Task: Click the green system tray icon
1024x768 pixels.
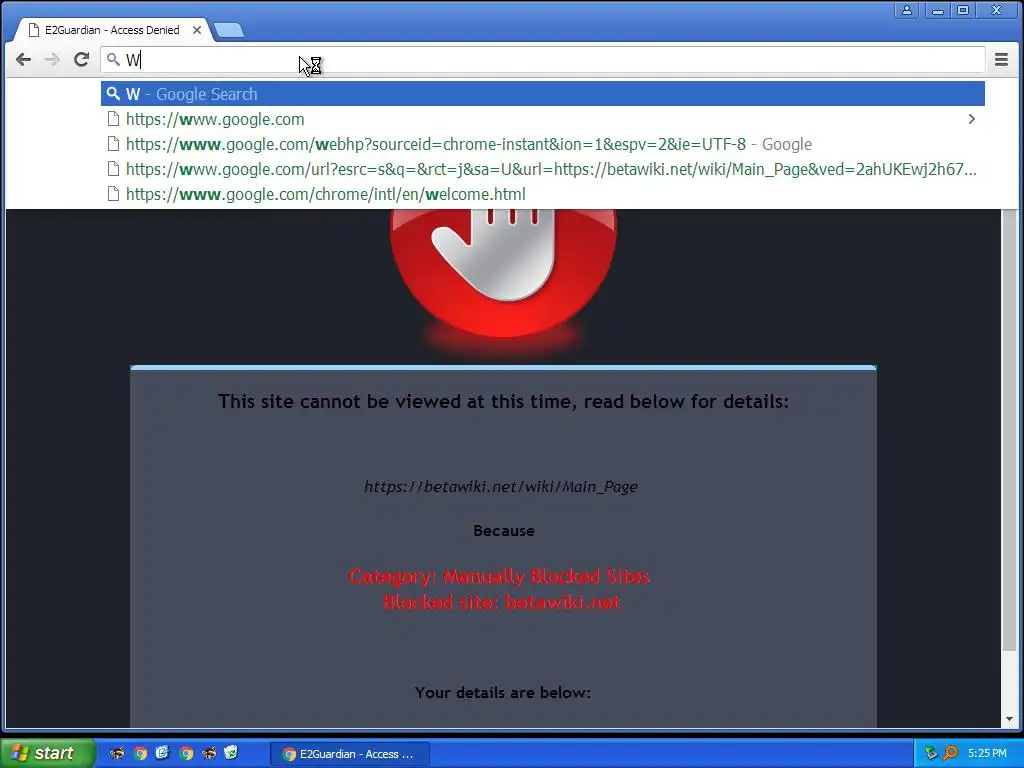Action: pyautogui.click(x=931, y=754)
